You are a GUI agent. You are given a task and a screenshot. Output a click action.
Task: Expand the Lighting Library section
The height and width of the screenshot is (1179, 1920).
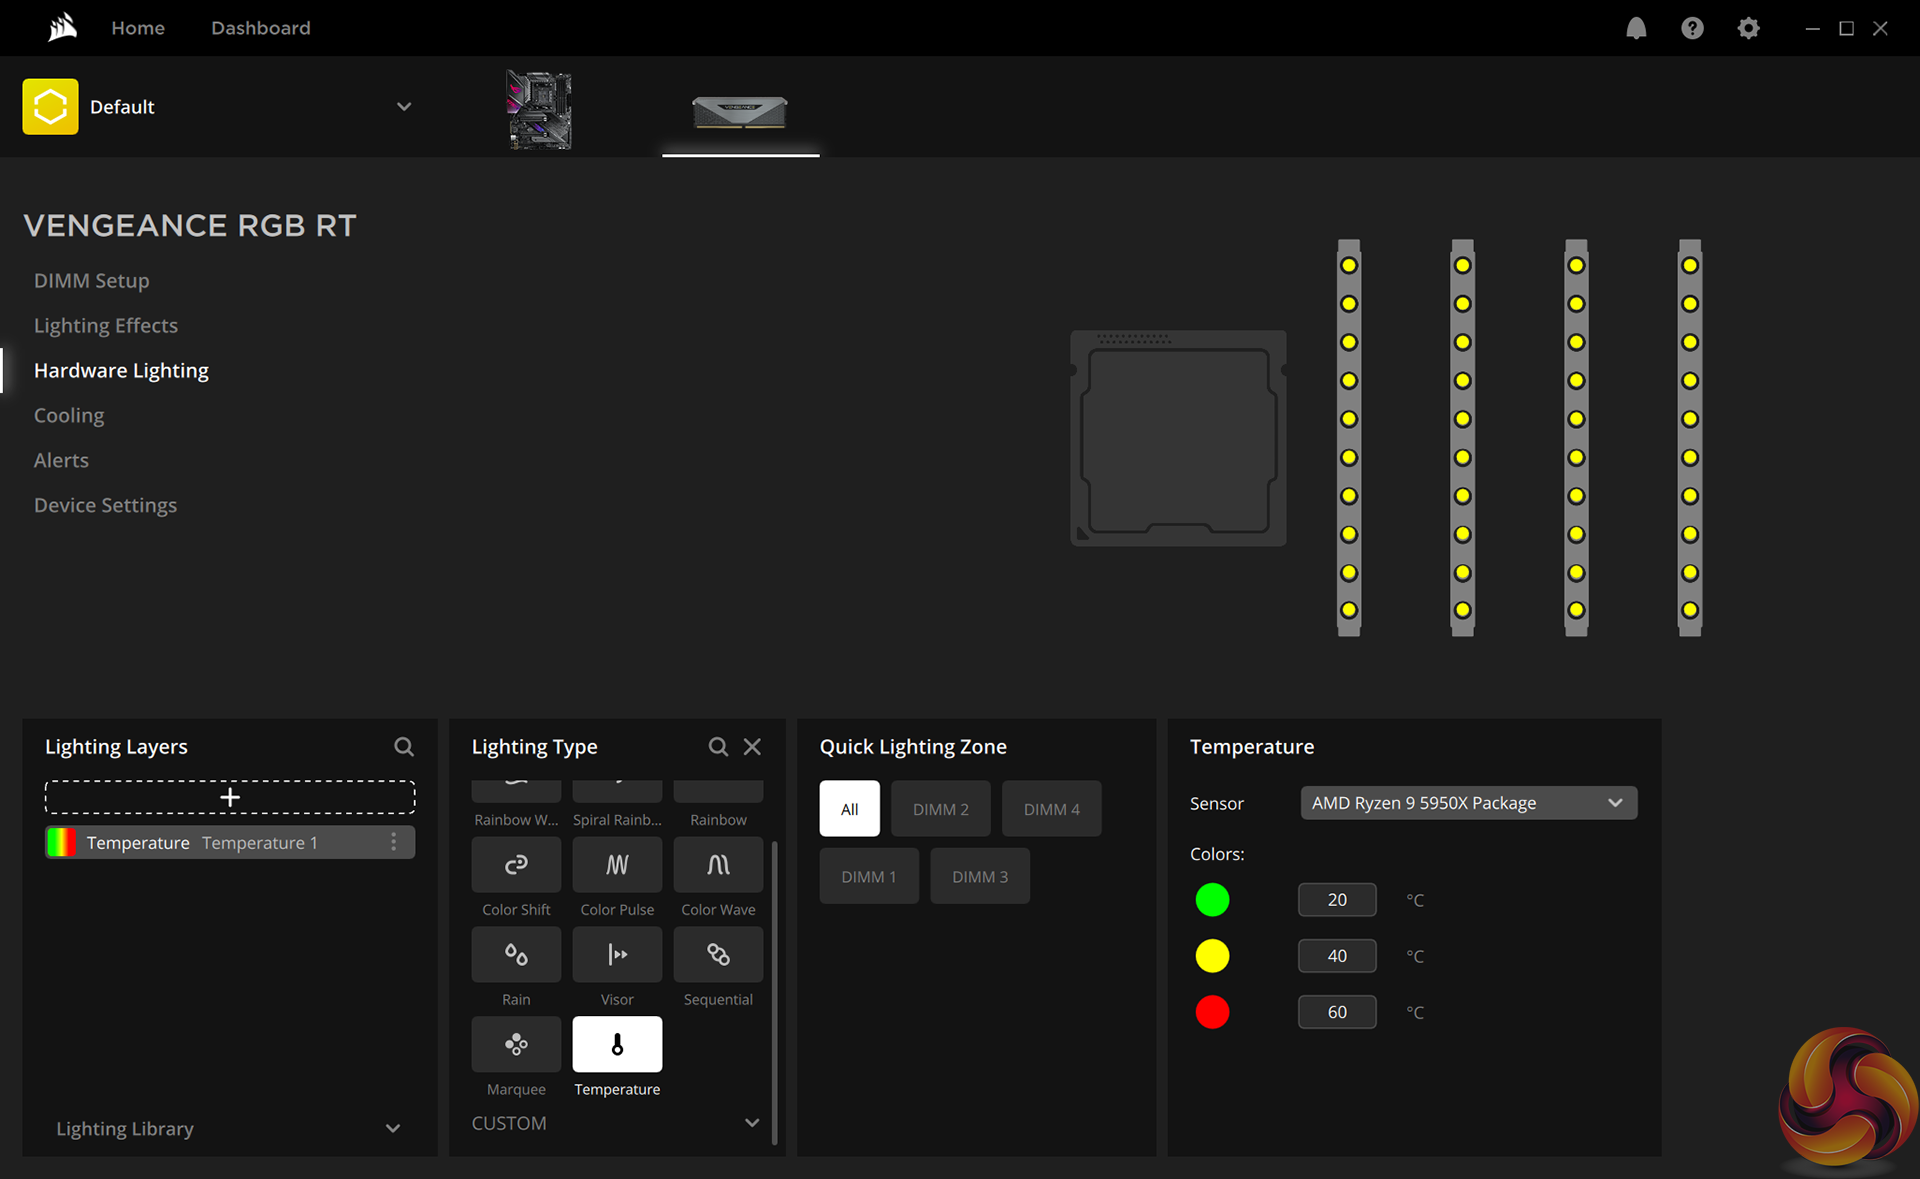pos(393,1129)
